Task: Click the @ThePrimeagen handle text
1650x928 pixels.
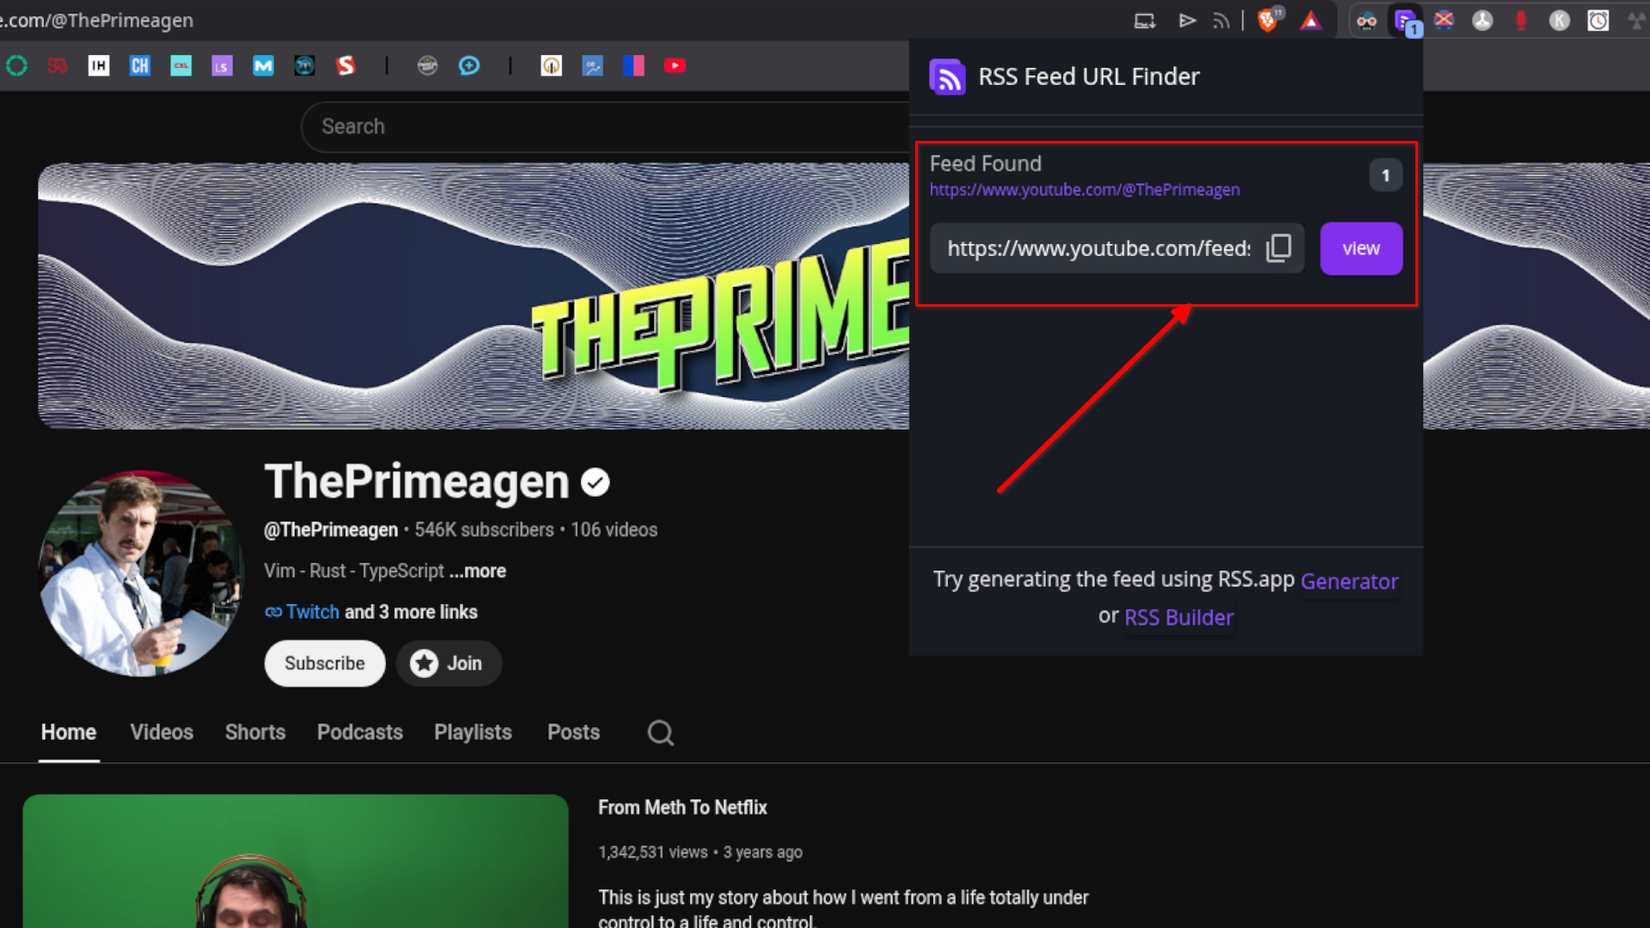Action: tap(331, 530)
